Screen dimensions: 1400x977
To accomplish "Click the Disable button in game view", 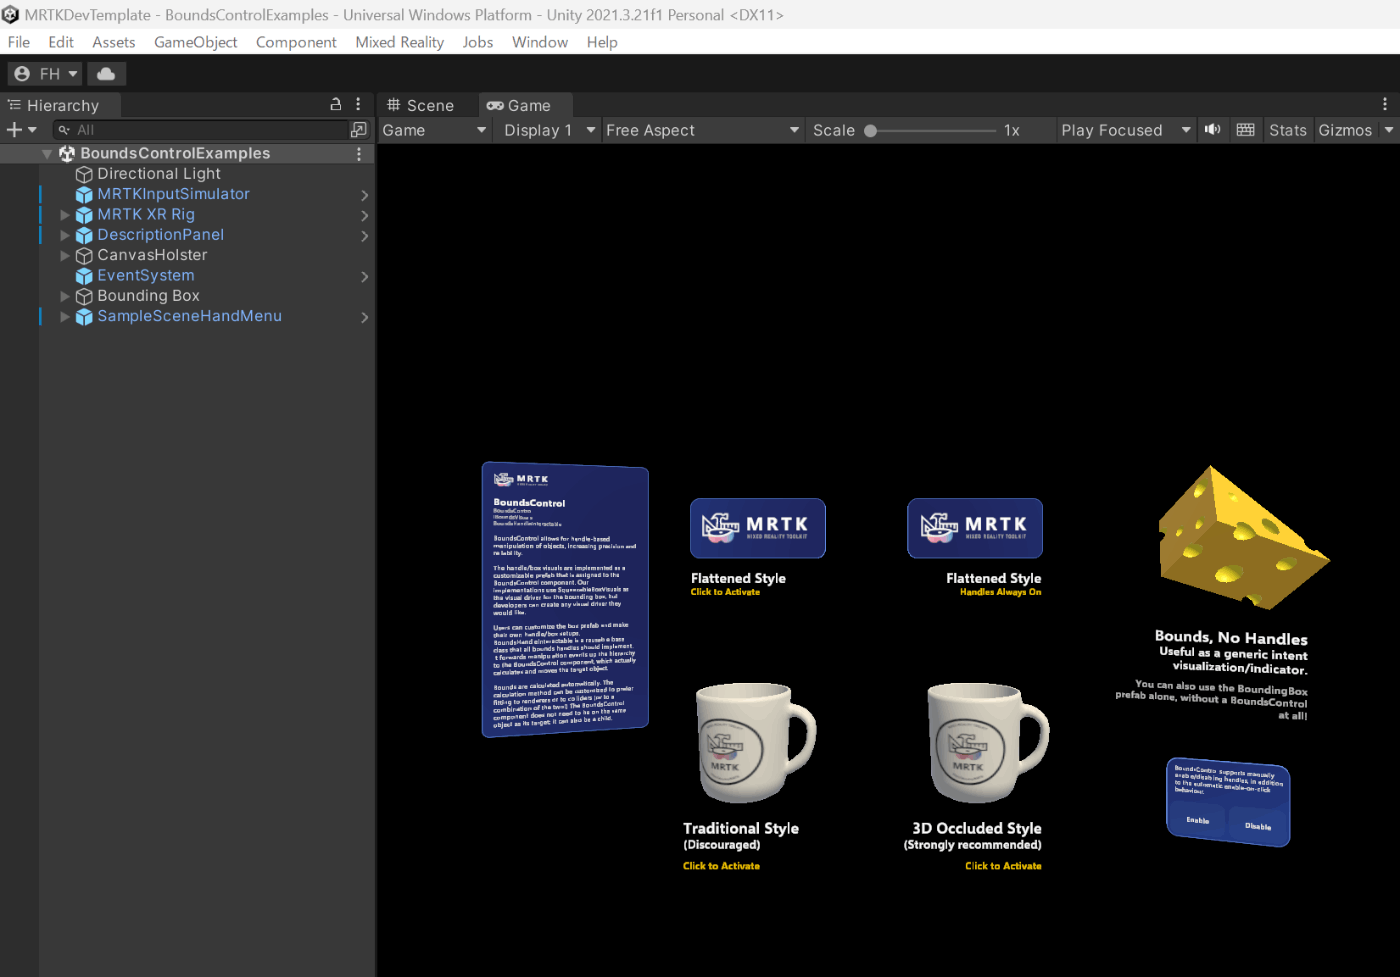I will [1258, 827].
